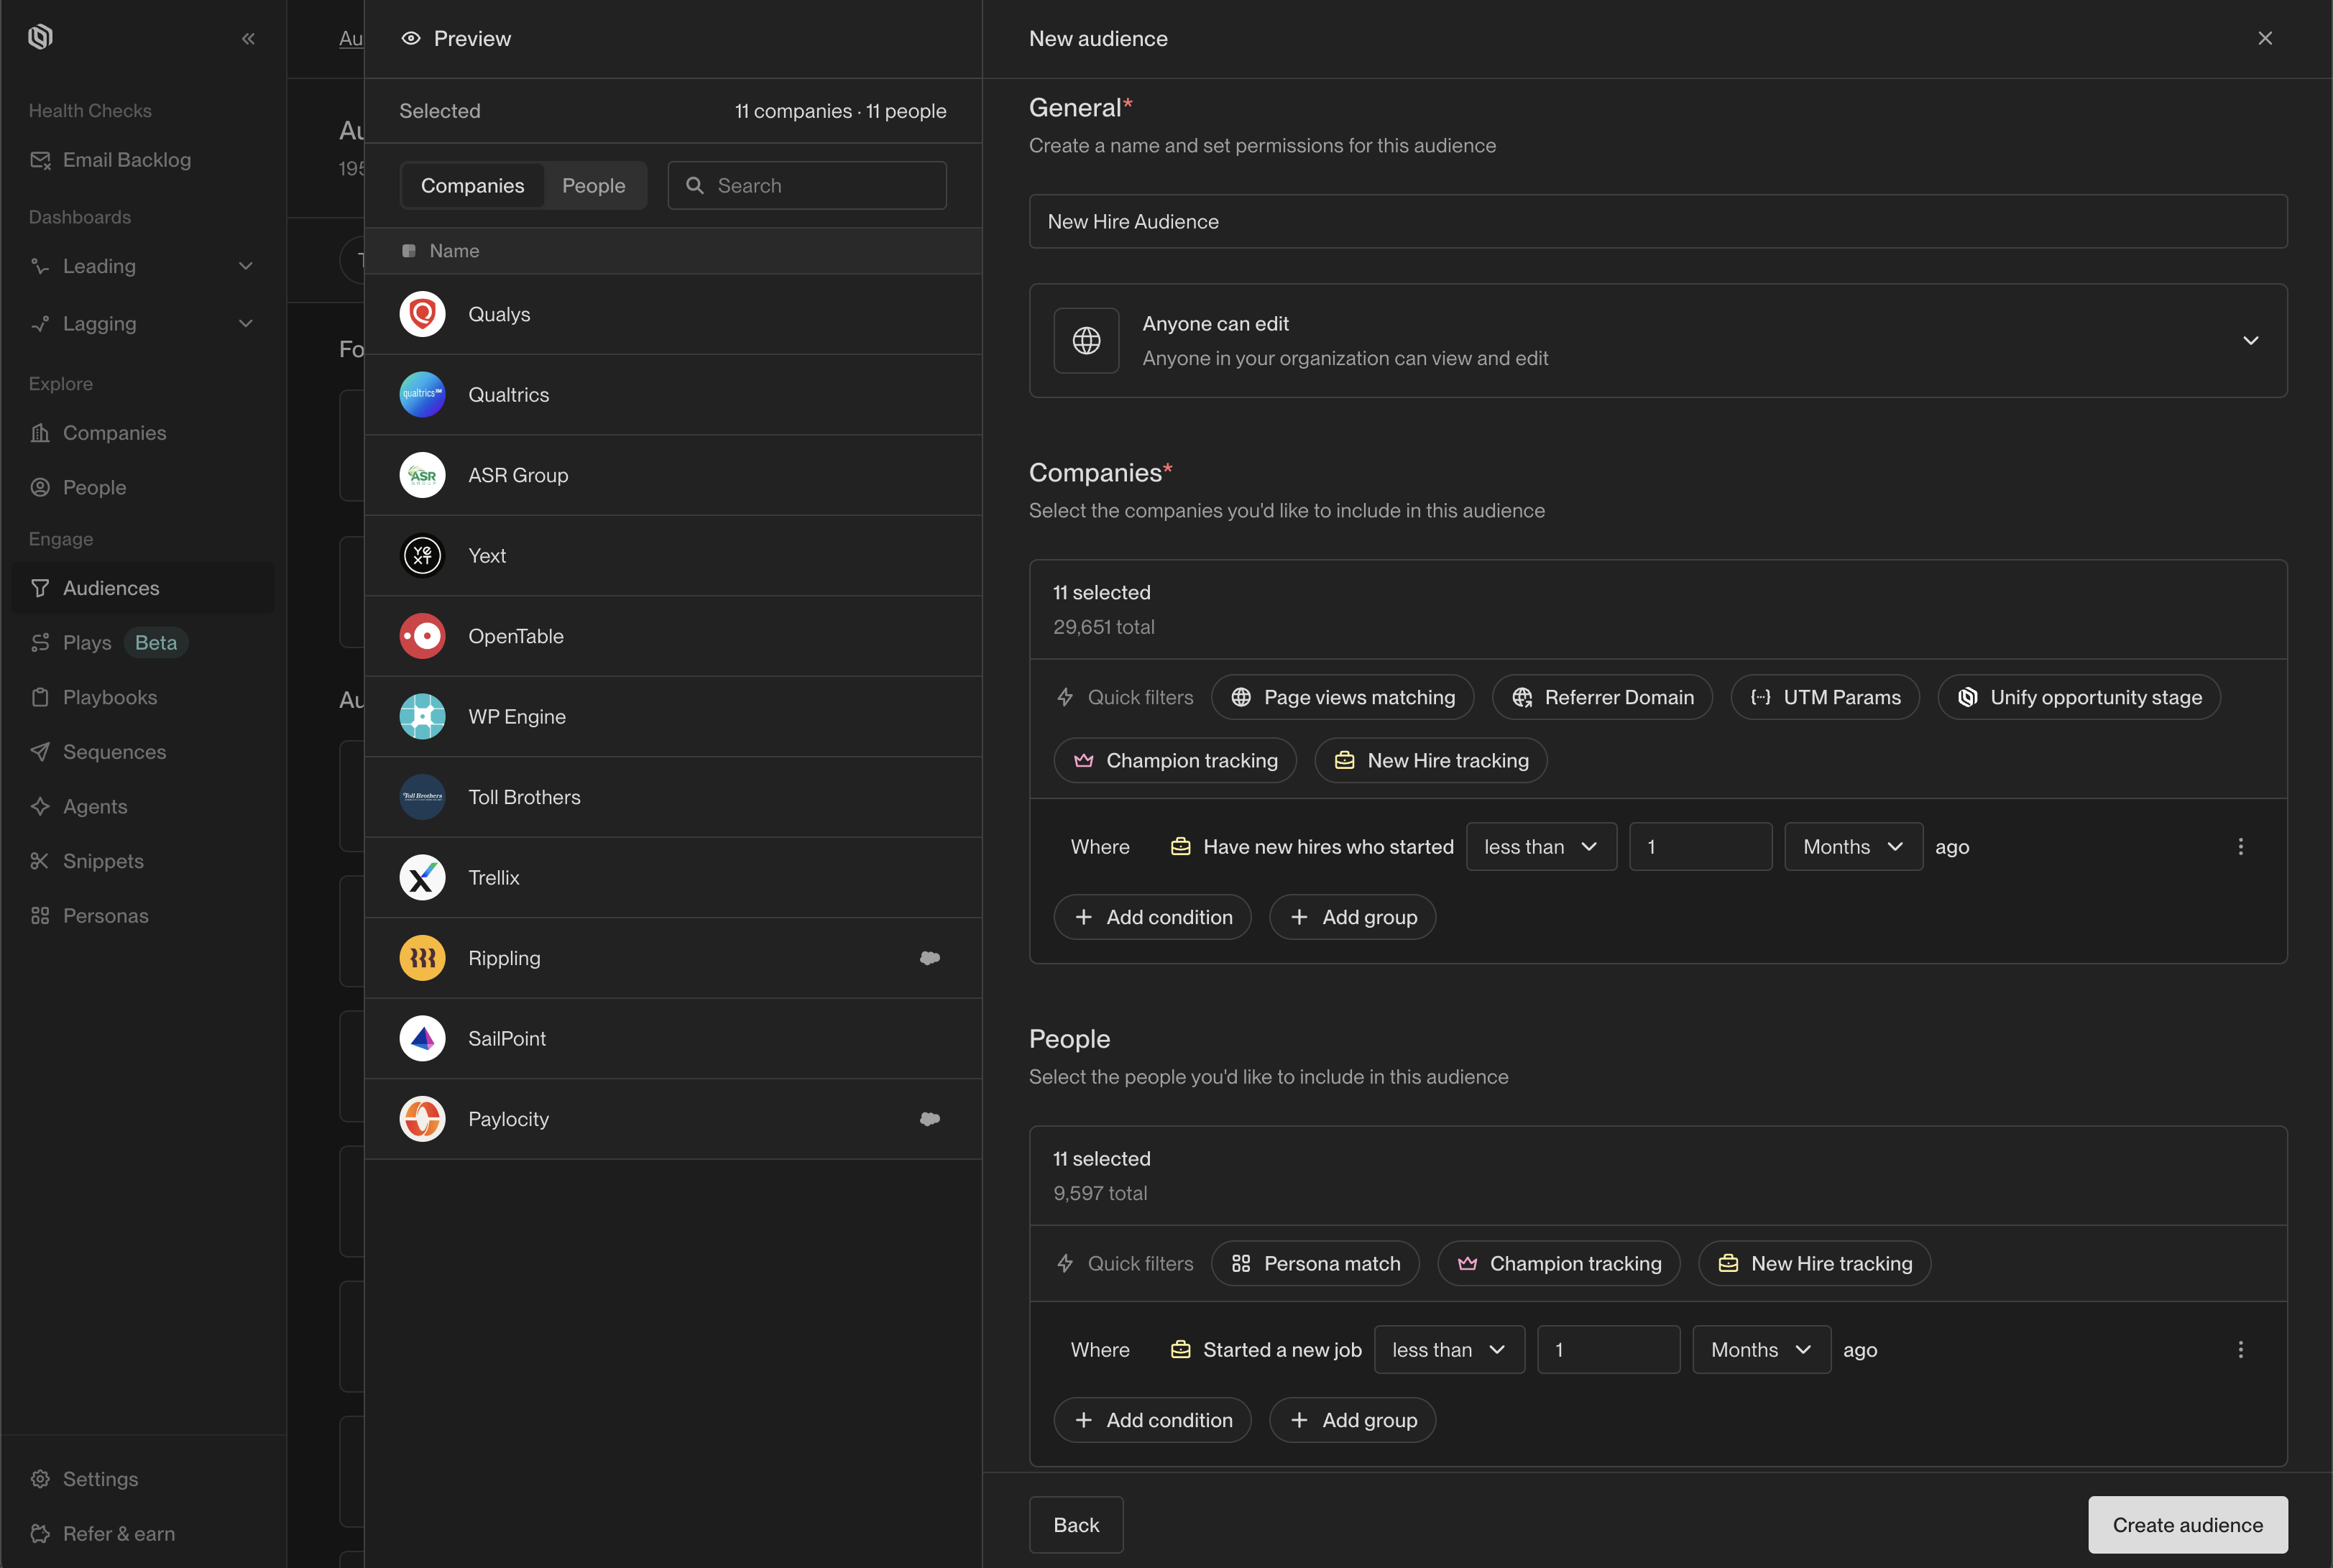The width and height of the screenshot is (2333, 1568).
Task: Click the OpenTable company logo
Action: tap(423, 636)
